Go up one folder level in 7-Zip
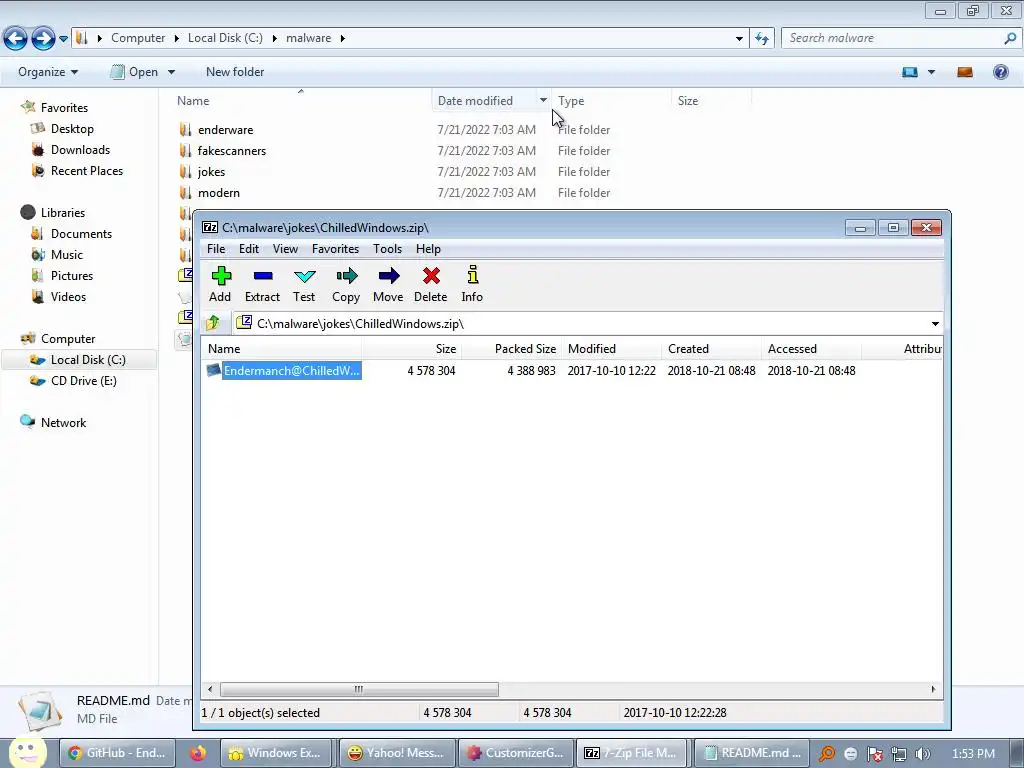The height and width of the screenshot is (768, 1024). point(212,323)
